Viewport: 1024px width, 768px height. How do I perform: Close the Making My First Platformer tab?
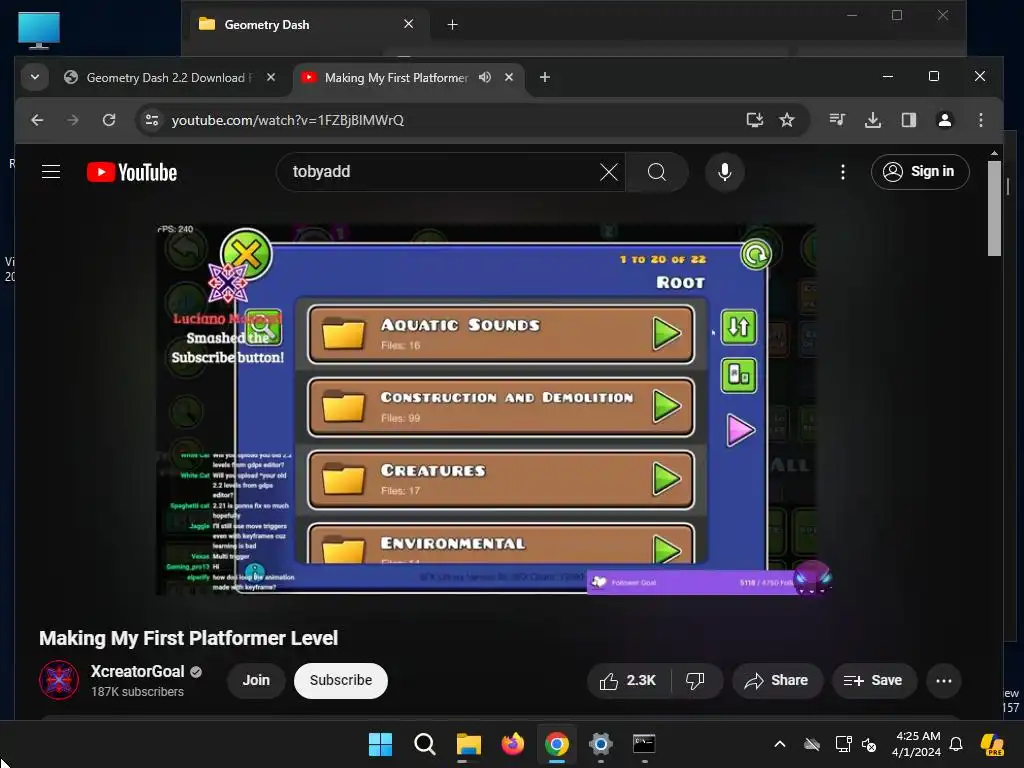pos(509,77)
